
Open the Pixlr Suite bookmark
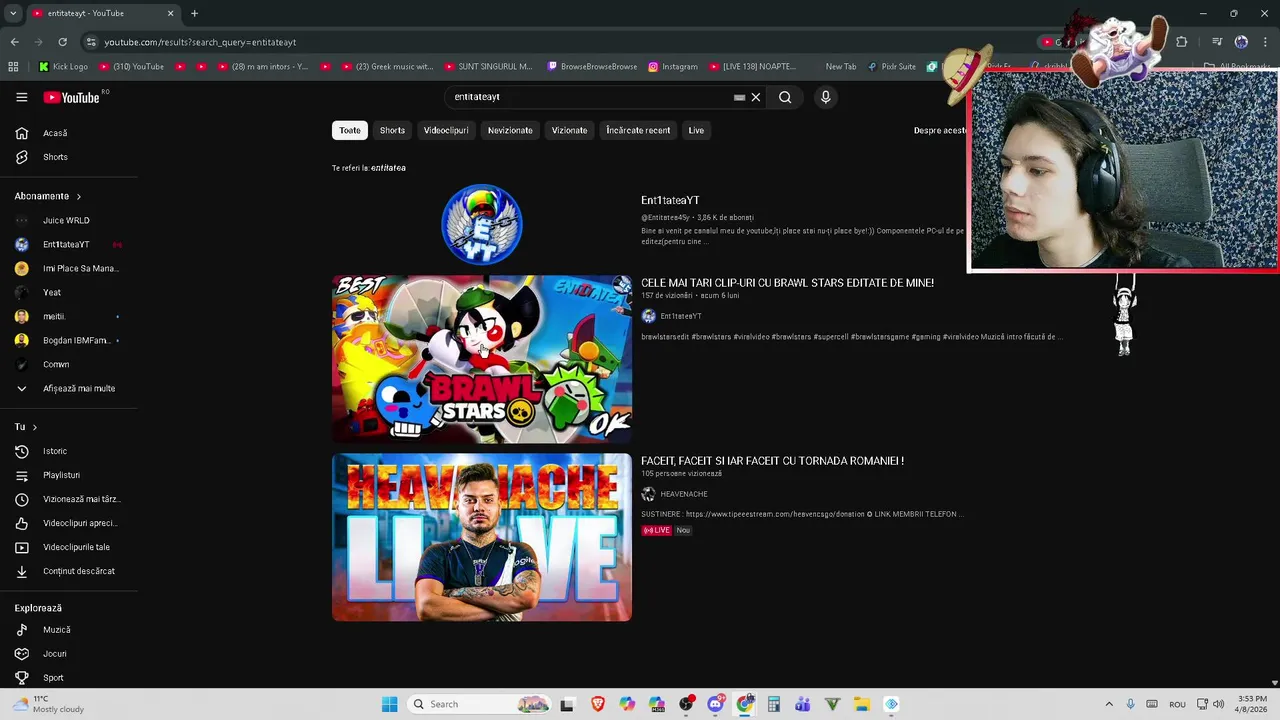[891, 66]
